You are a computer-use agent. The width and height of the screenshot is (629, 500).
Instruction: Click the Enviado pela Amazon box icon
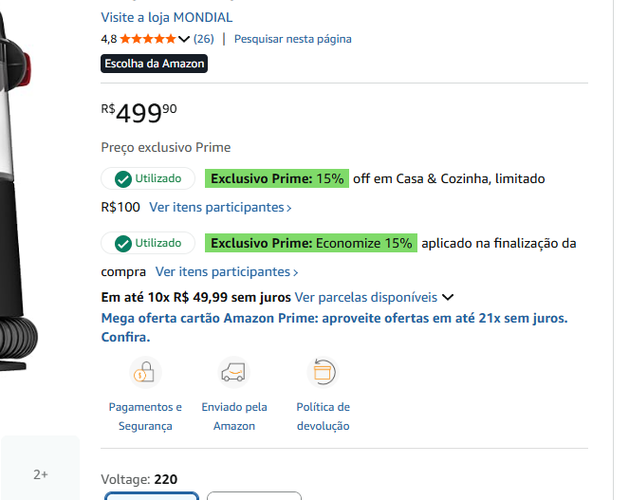(234, 373)
